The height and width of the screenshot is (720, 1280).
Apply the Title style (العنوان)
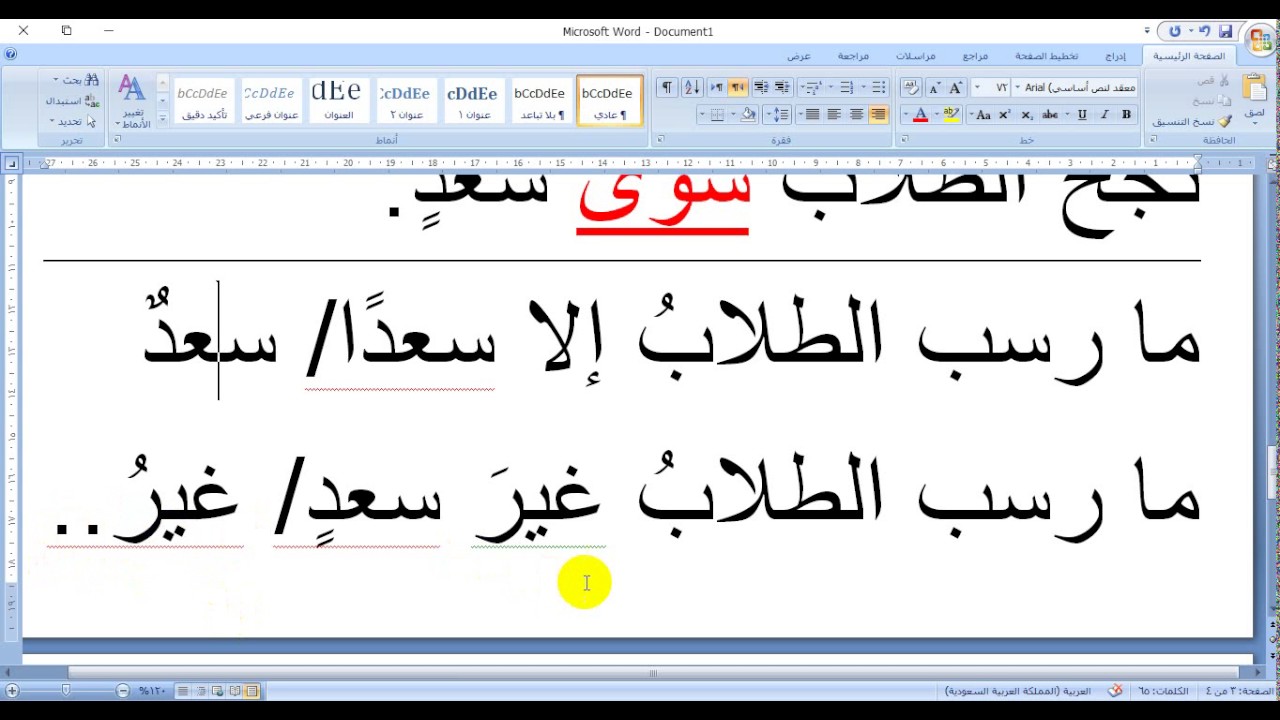coord(338,101)
